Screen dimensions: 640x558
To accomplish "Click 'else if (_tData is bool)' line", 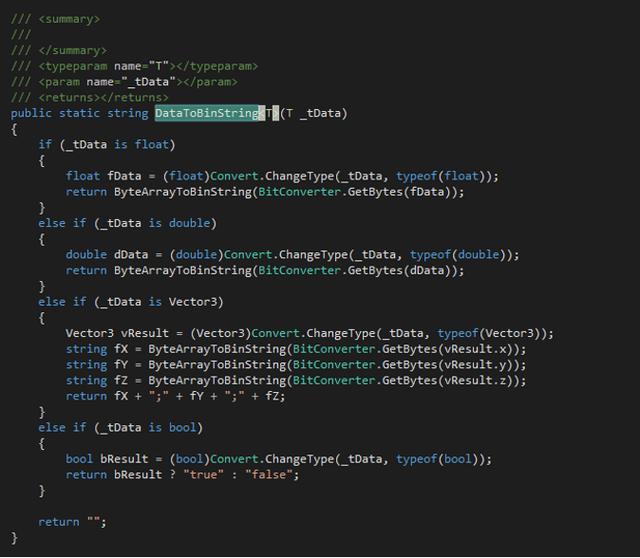I will click(120, 428).
